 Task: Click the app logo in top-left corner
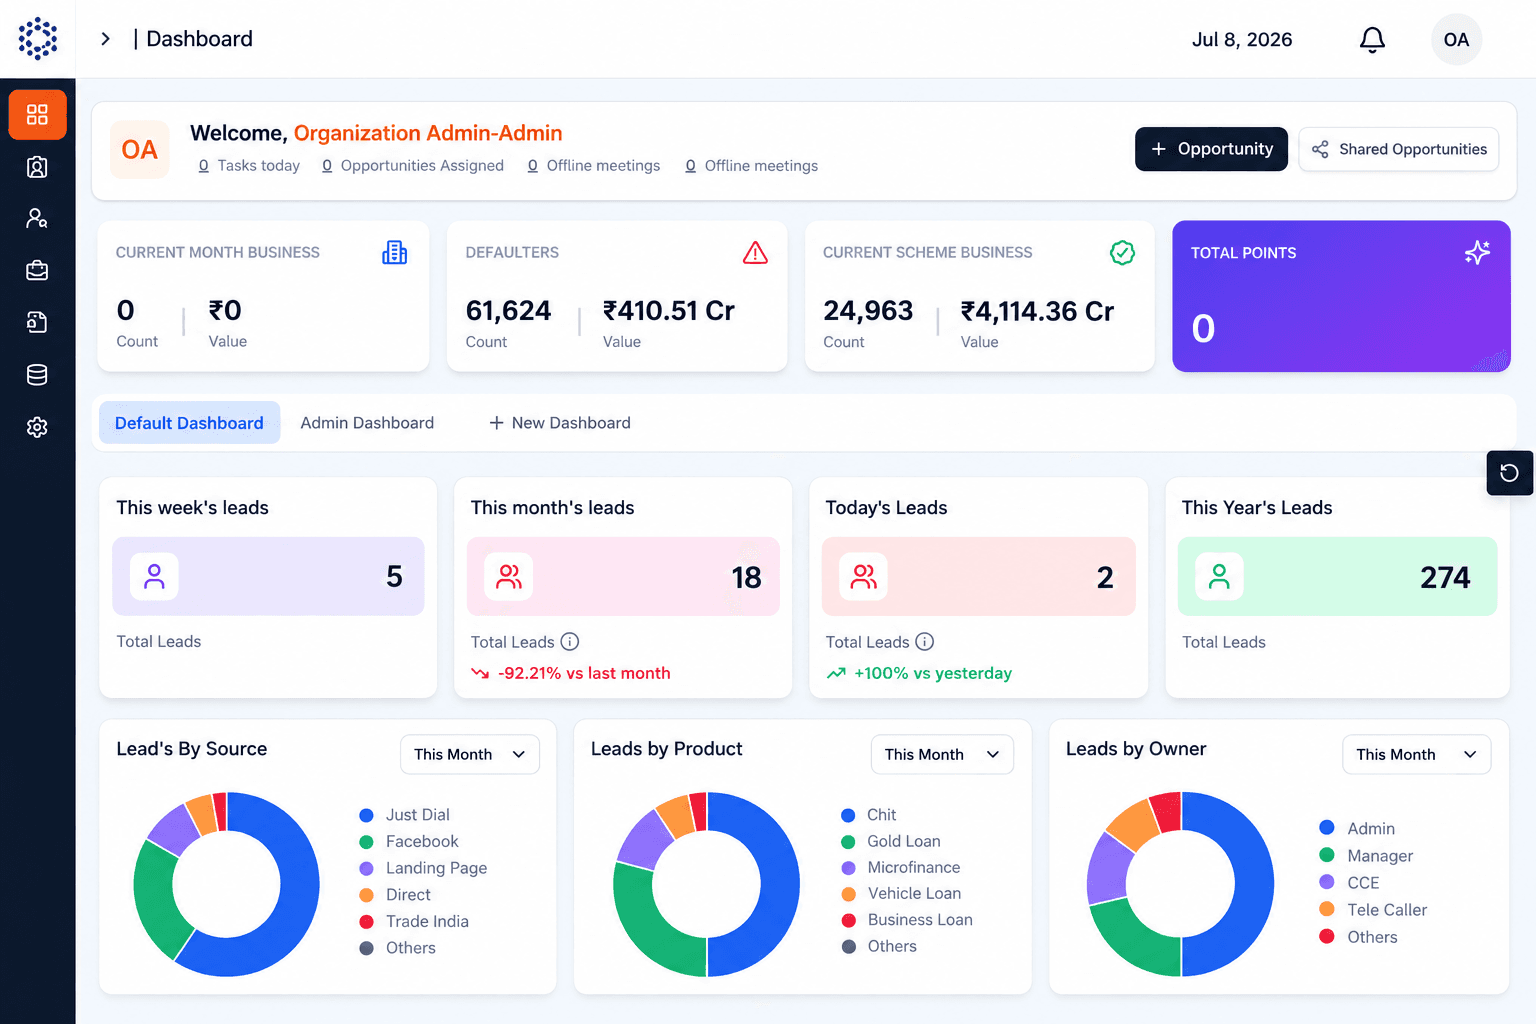[38, 38]
